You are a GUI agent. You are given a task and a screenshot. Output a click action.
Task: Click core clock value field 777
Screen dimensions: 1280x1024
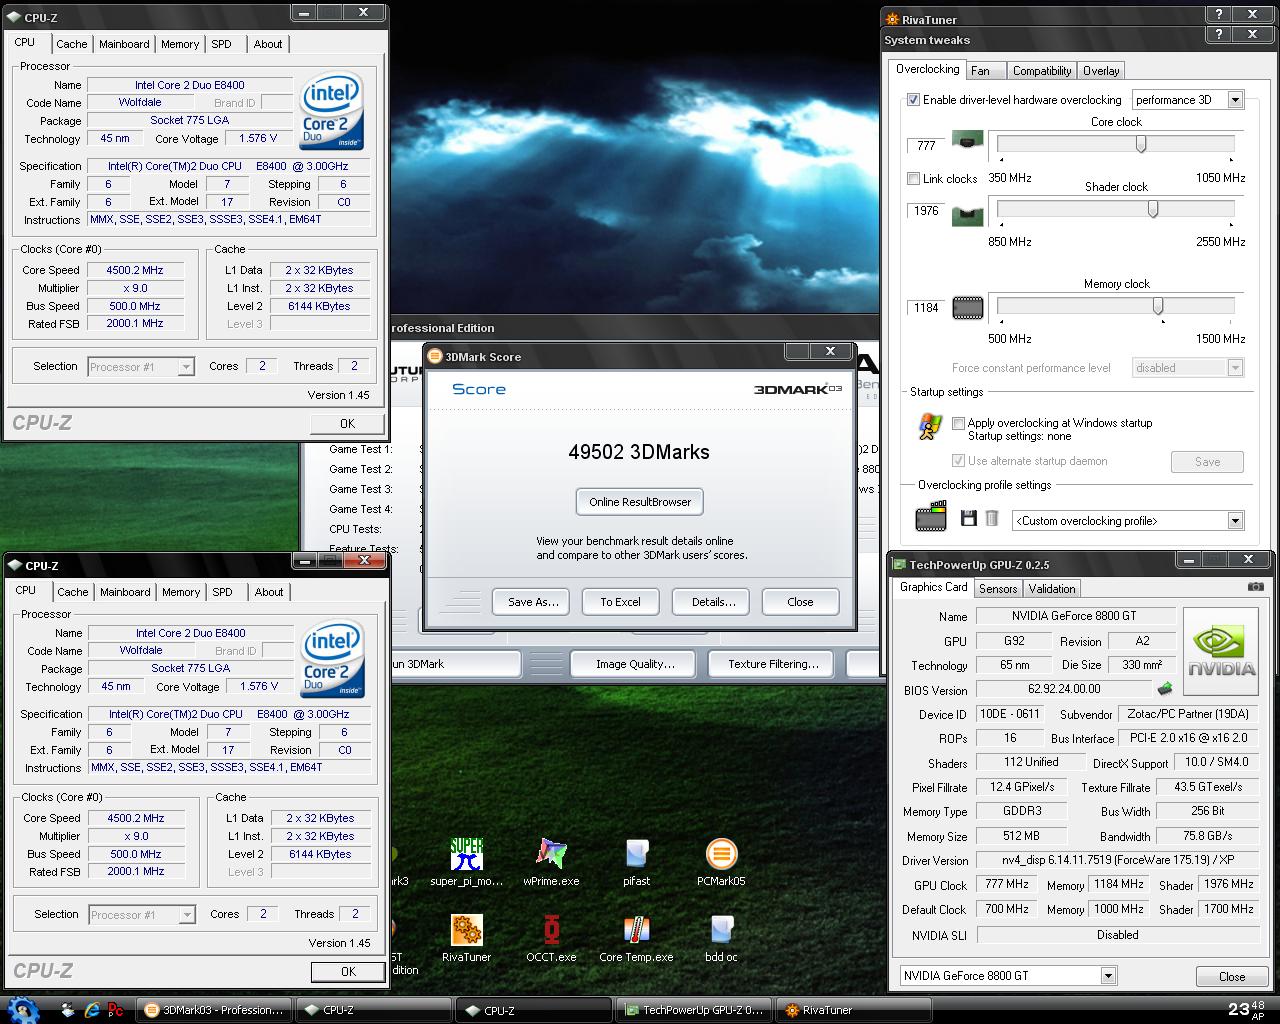(x=926, y=146)
